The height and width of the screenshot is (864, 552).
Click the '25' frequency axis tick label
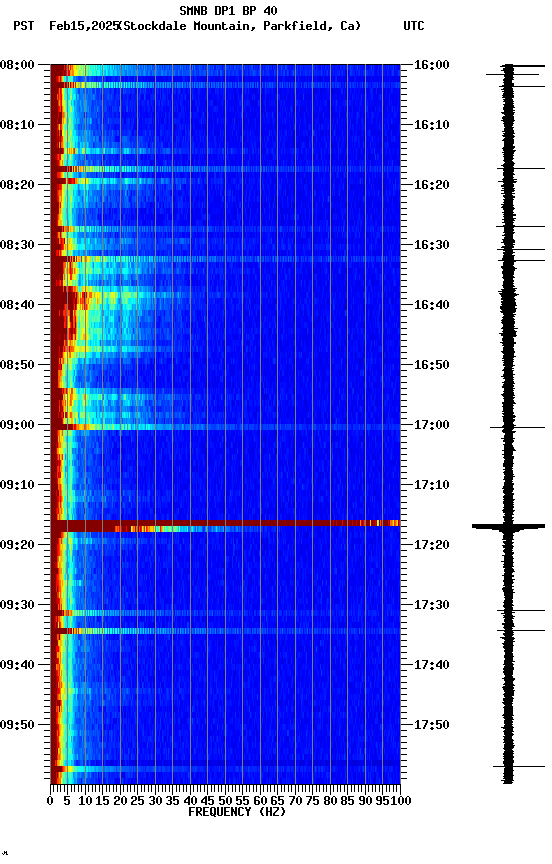(137, 801)
